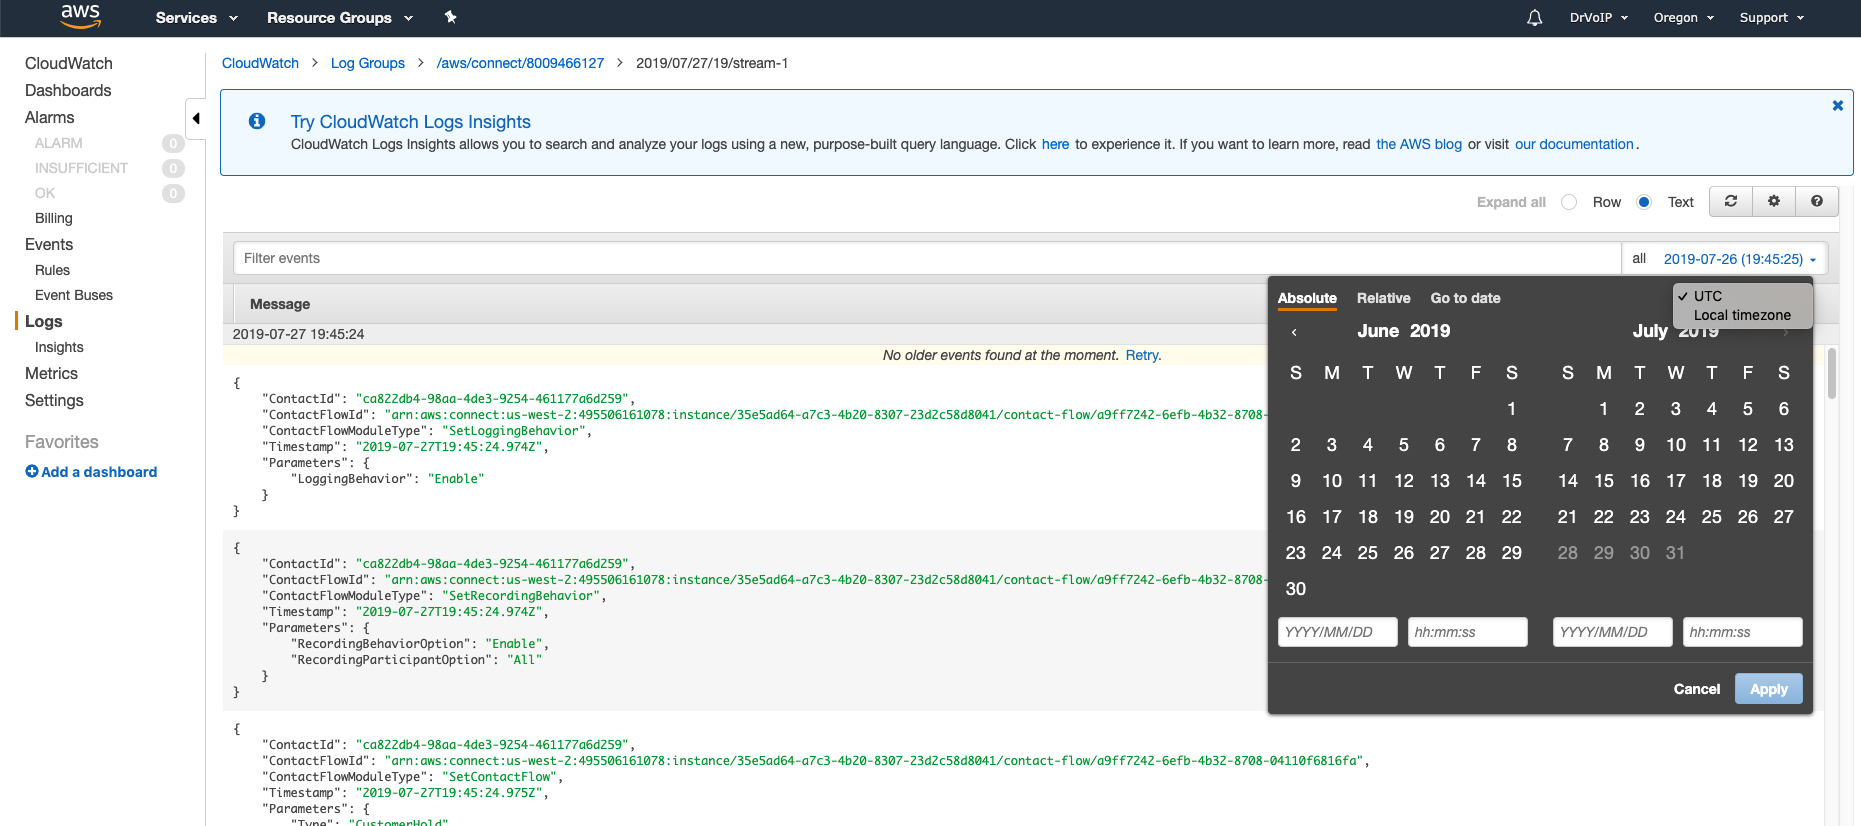The image size is (1861, 826).
Task: Go to previous month in calendar
Action: (1294, 332)
